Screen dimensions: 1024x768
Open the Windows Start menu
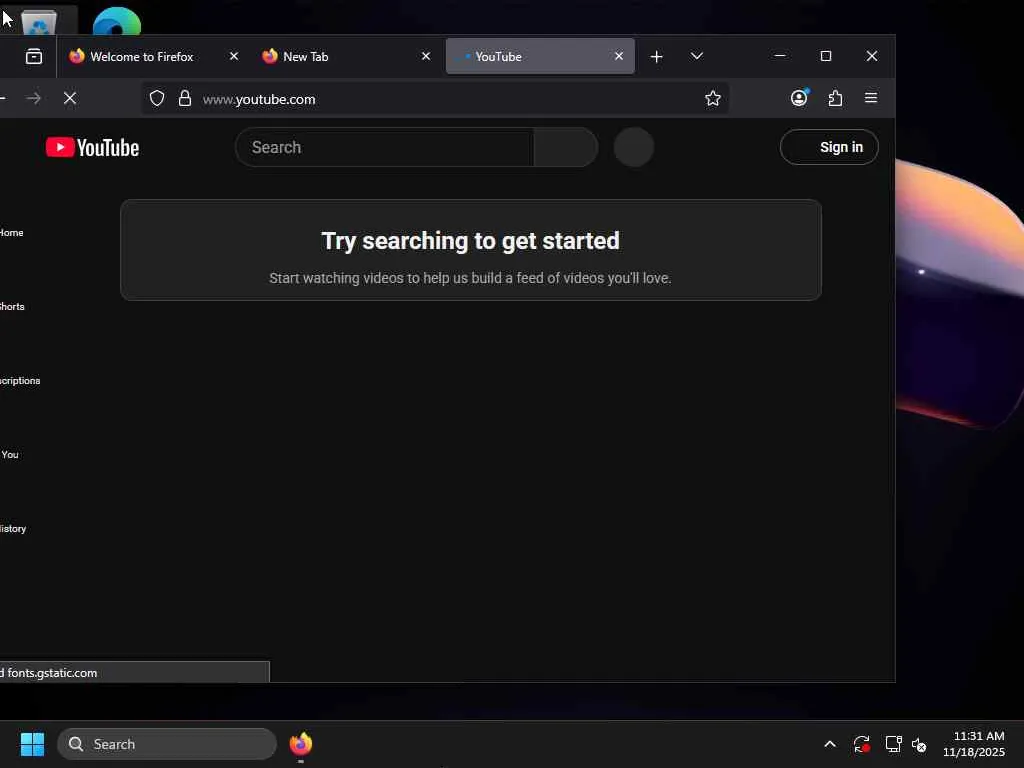pyautogui.click(x=32, y=744)
